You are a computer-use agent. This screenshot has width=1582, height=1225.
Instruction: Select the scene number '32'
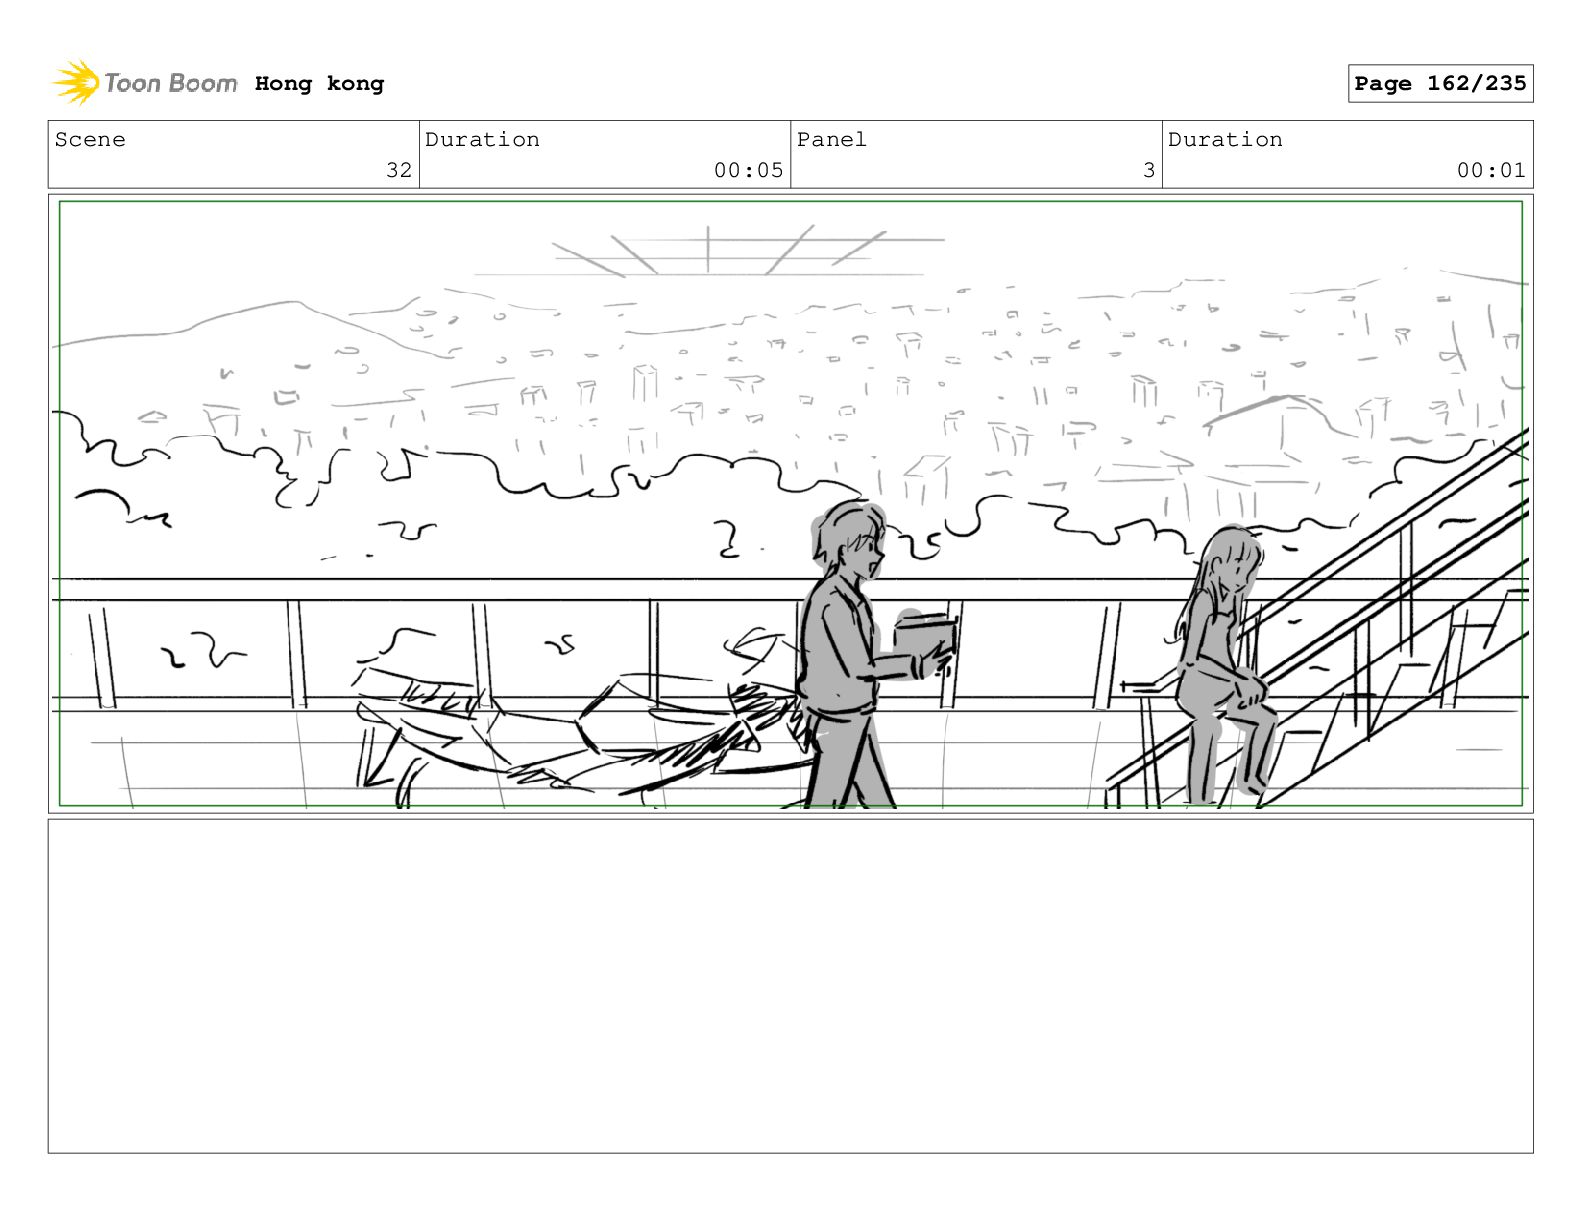(399, 170)
